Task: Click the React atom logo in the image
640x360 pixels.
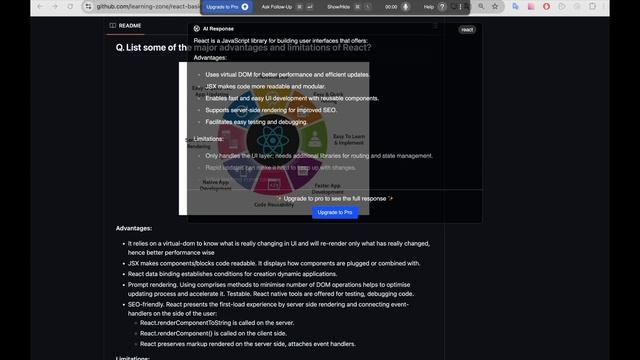Action: tap(273, 140)
